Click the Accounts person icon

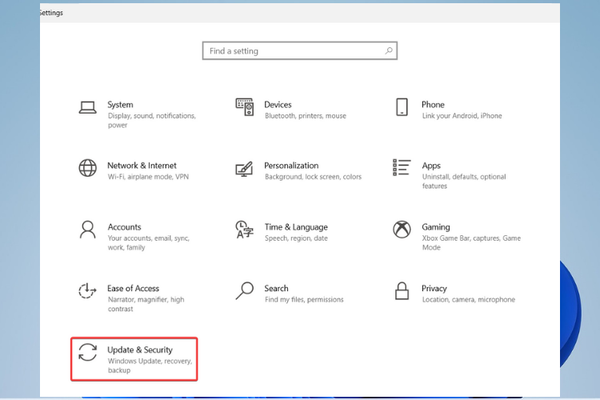[88, 229]
